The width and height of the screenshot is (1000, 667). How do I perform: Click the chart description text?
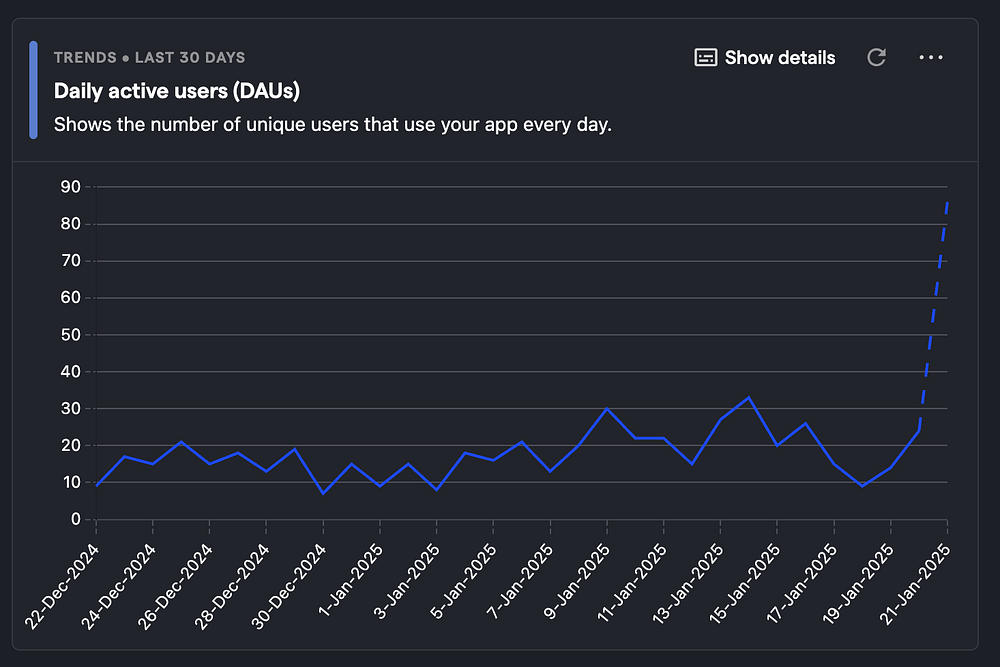pos(332,125)
